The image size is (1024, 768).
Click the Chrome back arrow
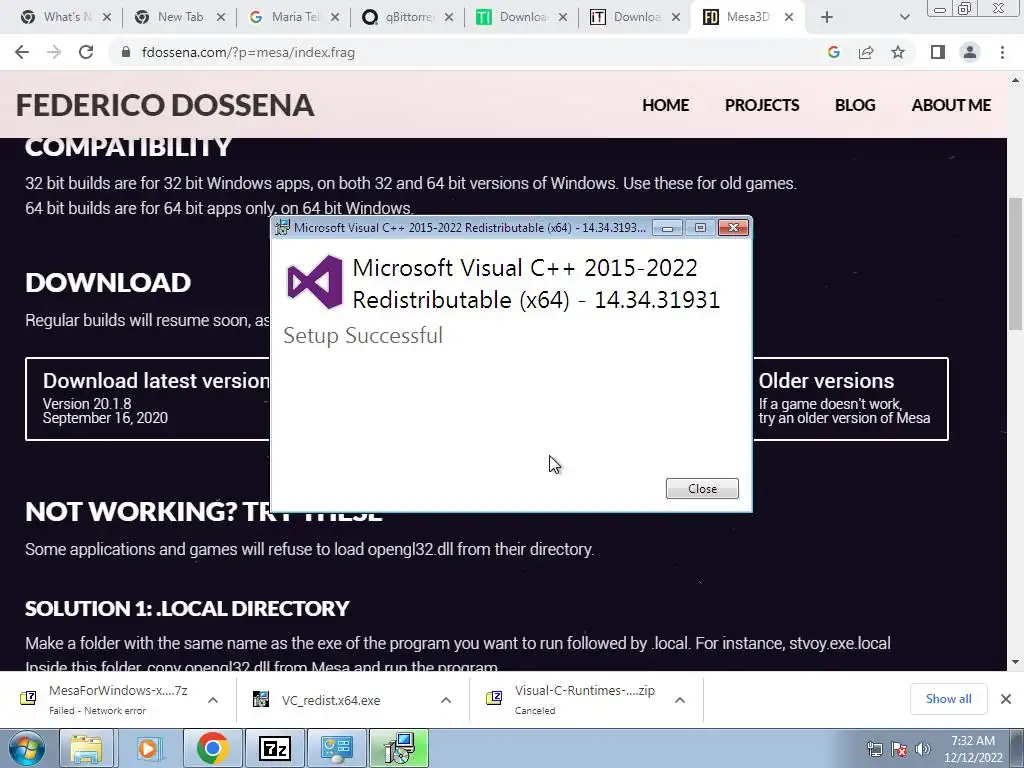point(22,52)
